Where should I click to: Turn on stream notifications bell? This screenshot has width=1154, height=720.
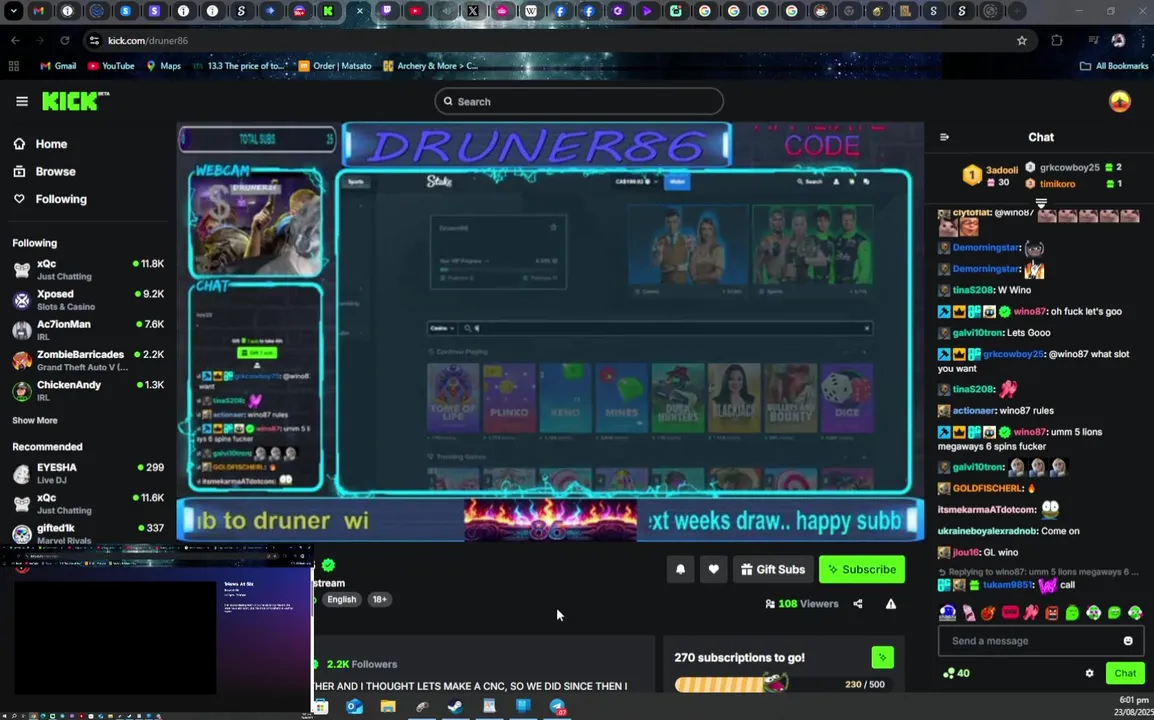click(x=680, y=569)
